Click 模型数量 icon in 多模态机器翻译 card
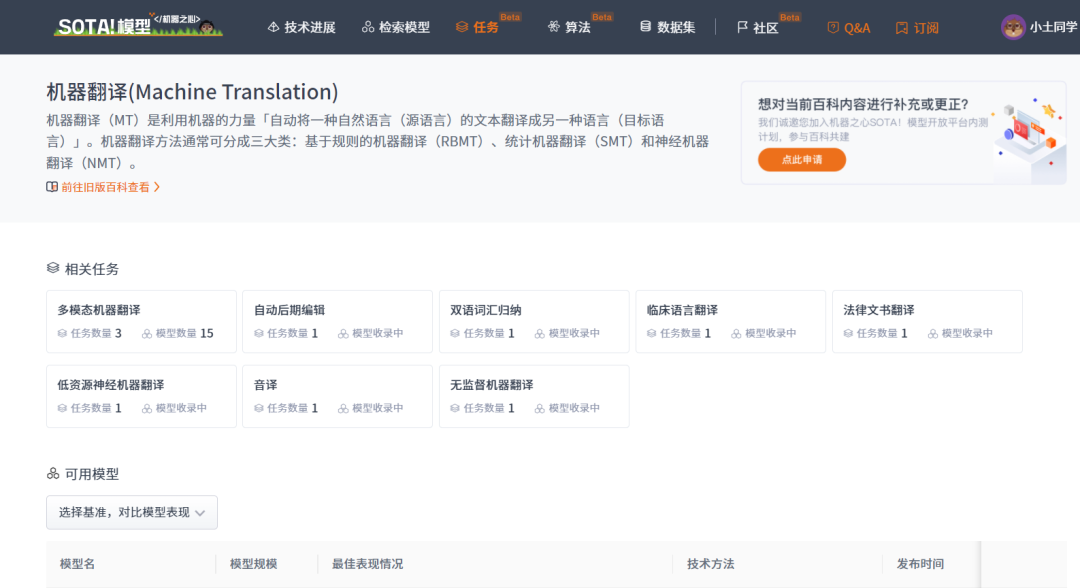Screen dimensions: 1080x588 tap(147, 333)
